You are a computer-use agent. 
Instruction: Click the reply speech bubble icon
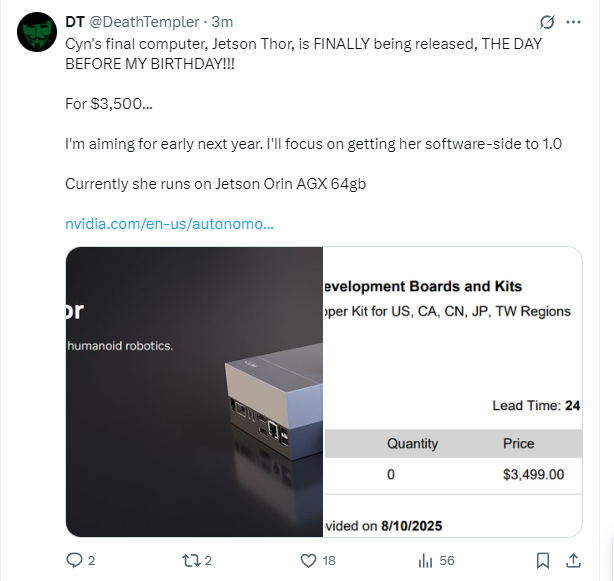[x=74, y=560]
